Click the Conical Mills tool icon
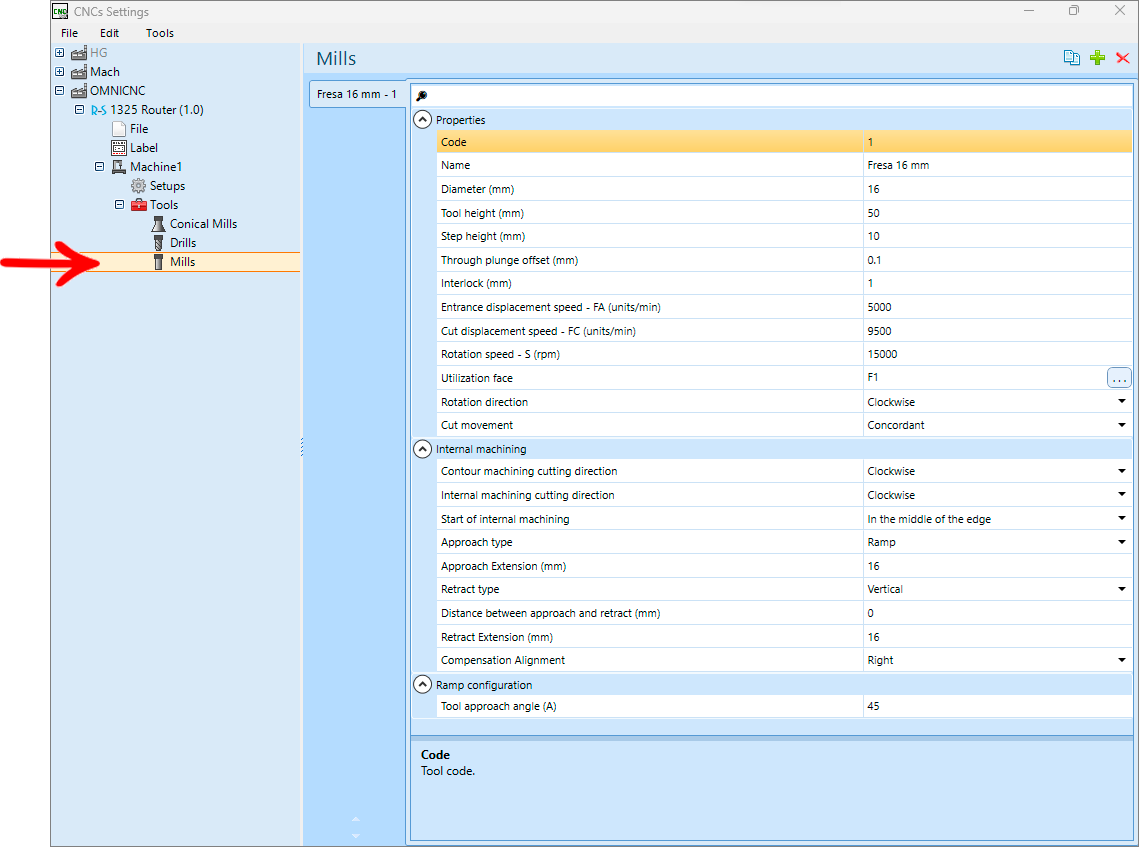The height and width of the screenshot is (847, 1139). (158, 224)
